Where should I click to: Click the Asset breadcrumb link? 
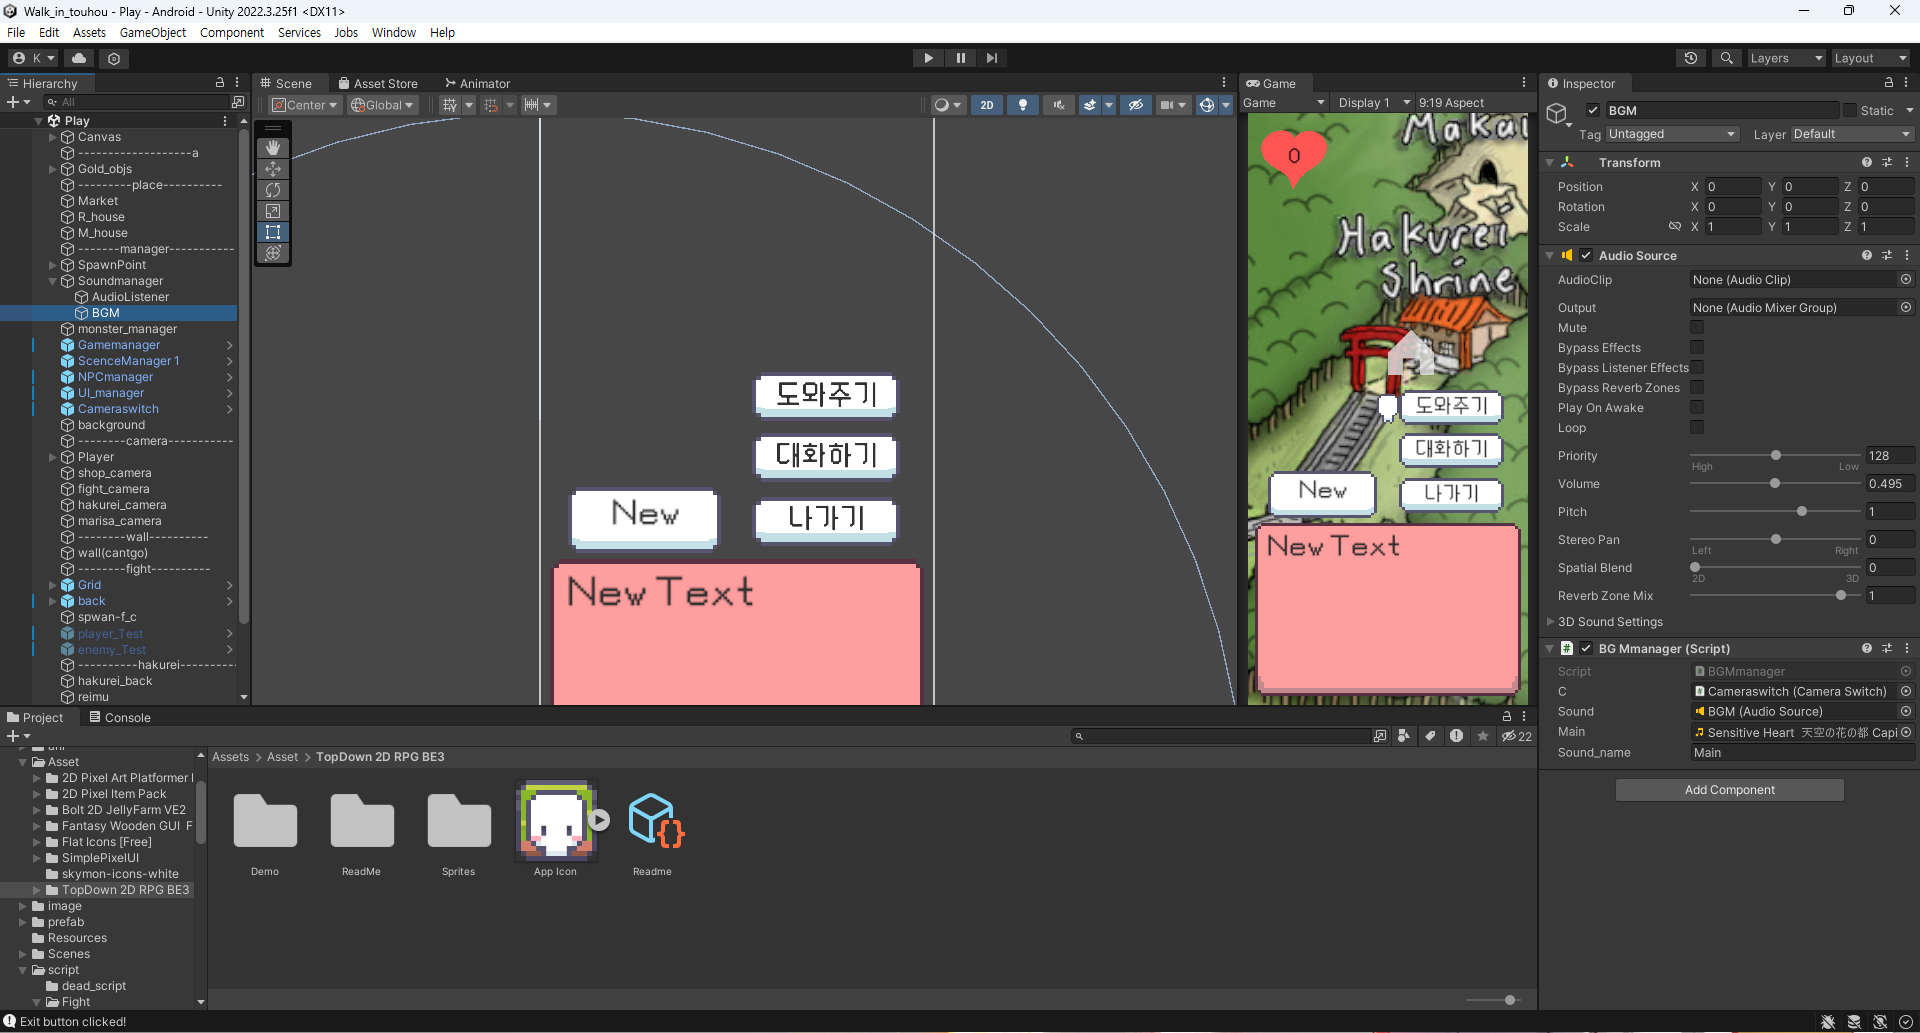click(282, 757)
